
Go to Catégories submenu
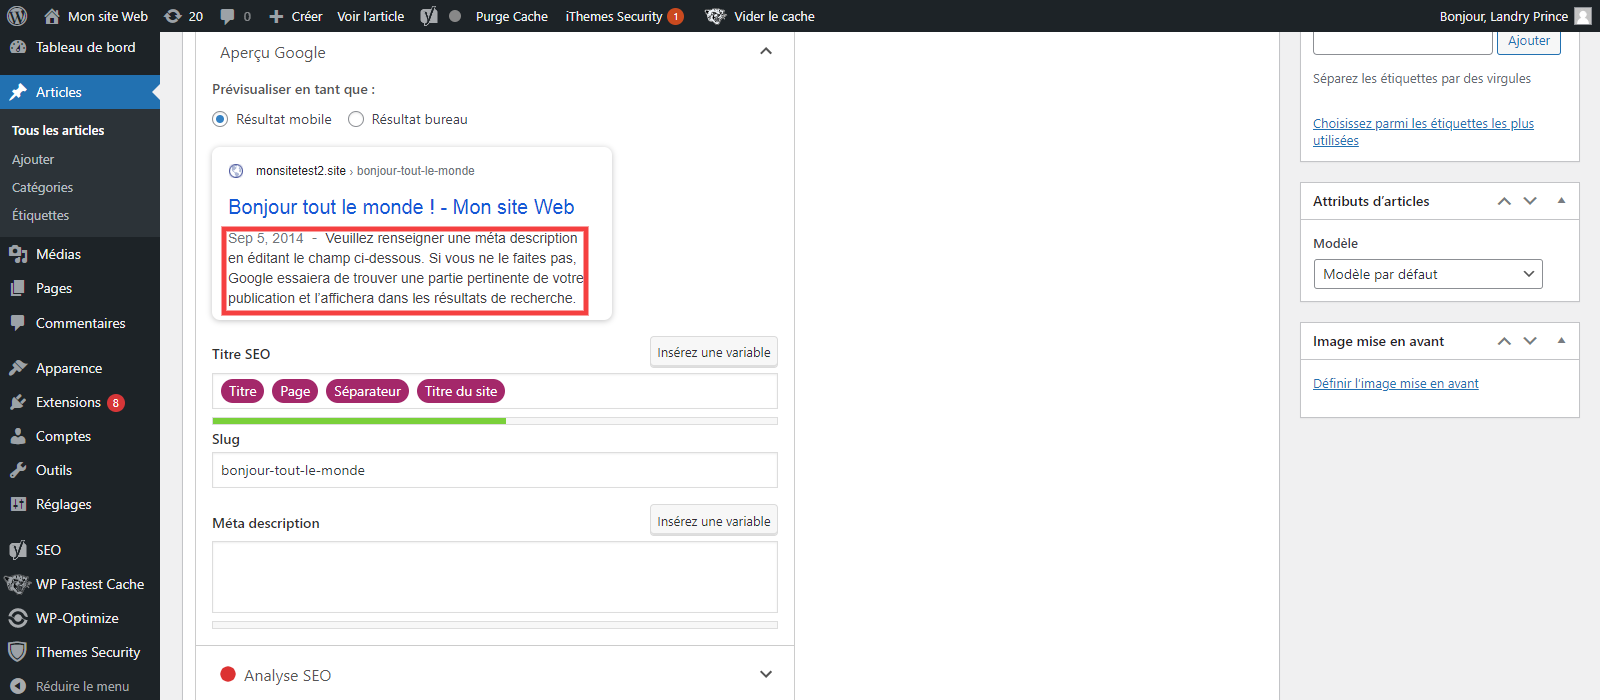point(42,187)
